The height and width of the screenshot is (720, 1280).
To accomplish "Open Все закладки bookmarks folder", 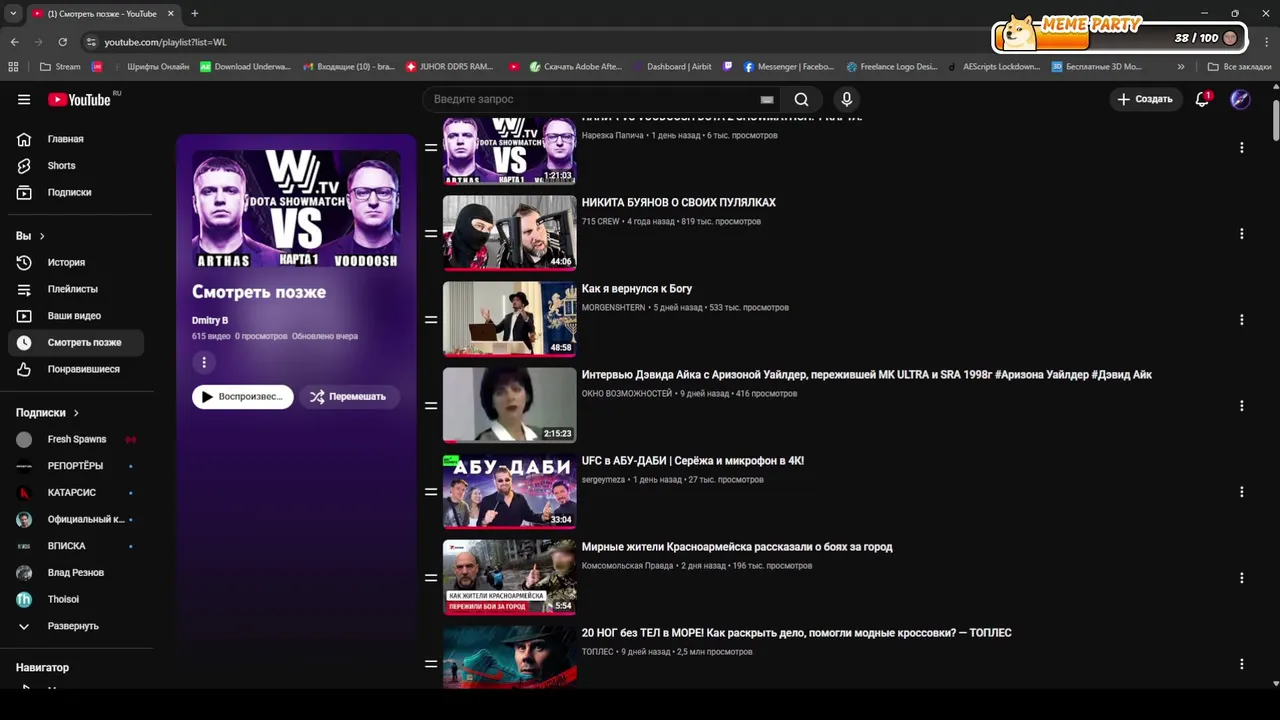I will 1240,67.
